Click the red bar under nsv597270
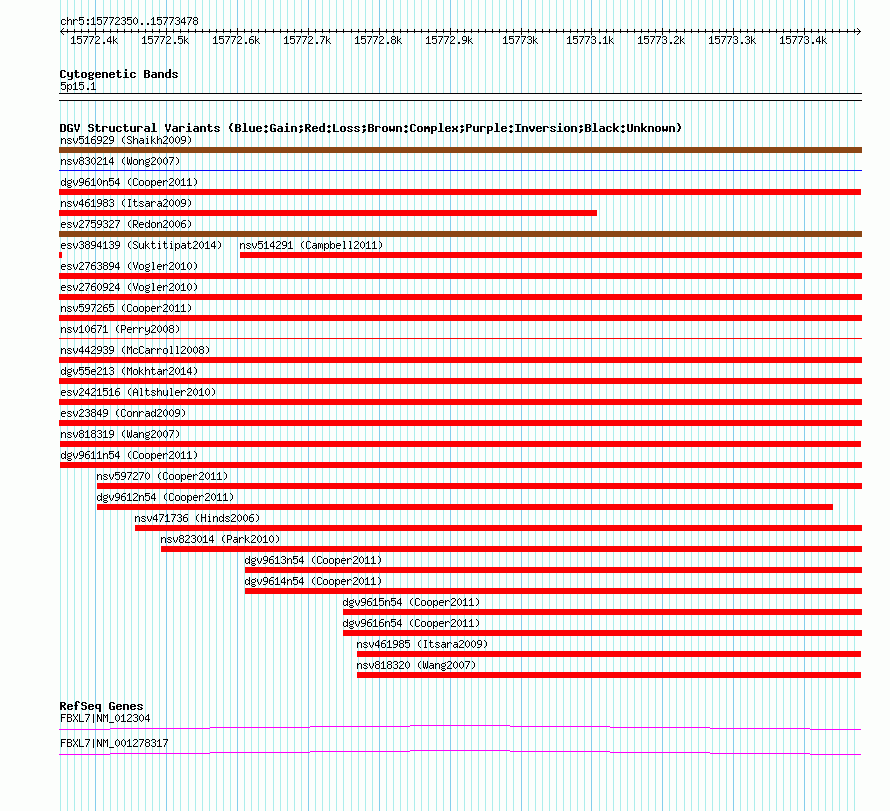Image resolution: width=890 pixels, height=811 pixels. (x=479, y=486)
